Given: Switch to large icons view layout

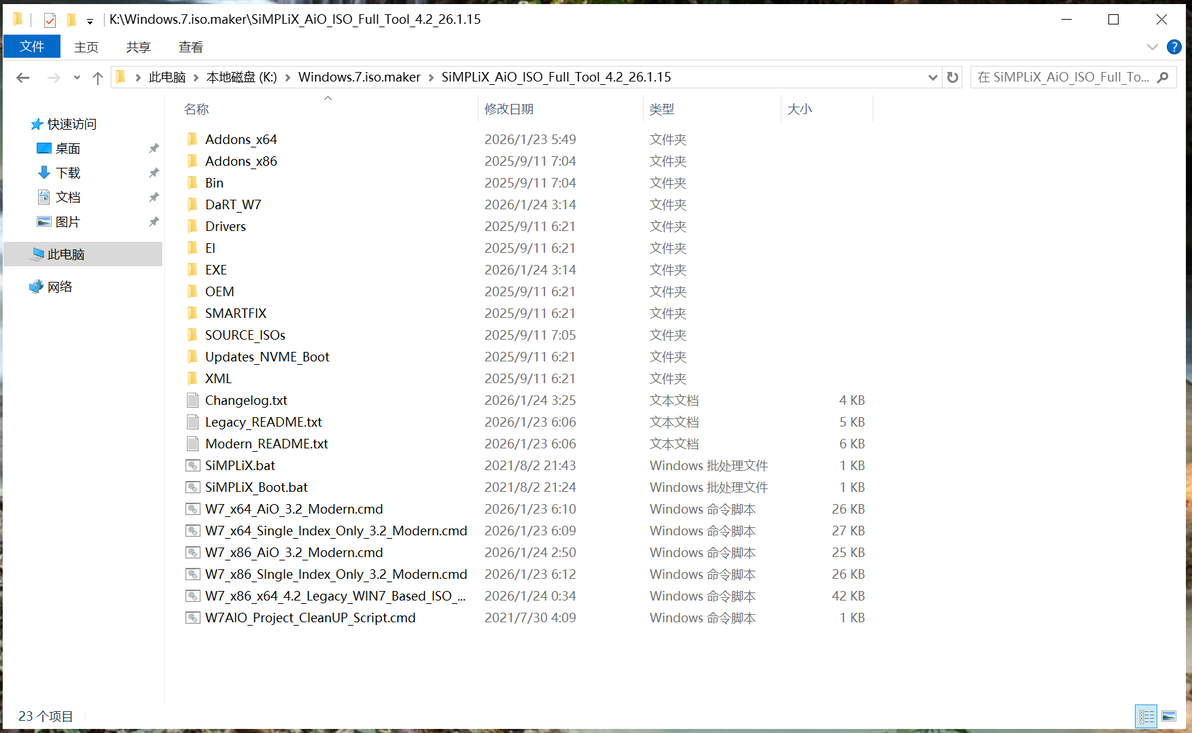Looking at the screenshot, I should click(x=1169, y=716).
